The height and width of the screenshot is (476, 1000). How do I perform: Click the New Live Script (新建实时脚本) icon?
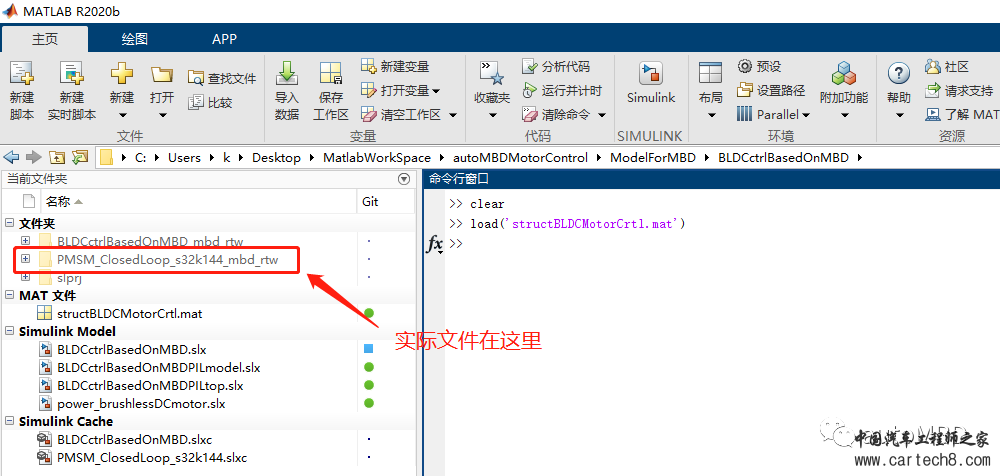(x=72, y=74)
